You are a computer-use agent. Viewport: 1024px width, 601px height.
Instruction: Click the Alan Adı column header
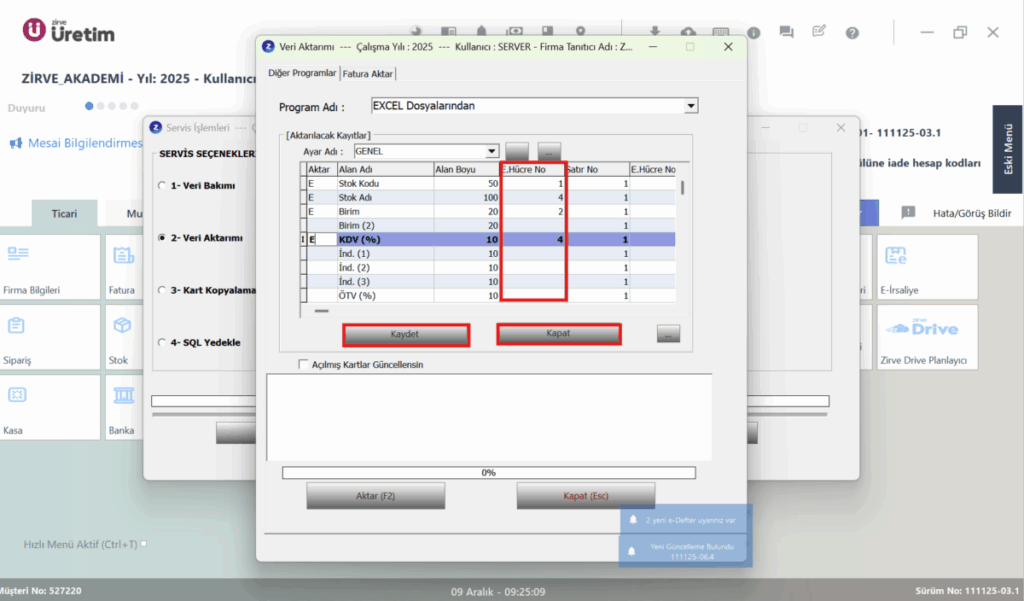[385, 169]
